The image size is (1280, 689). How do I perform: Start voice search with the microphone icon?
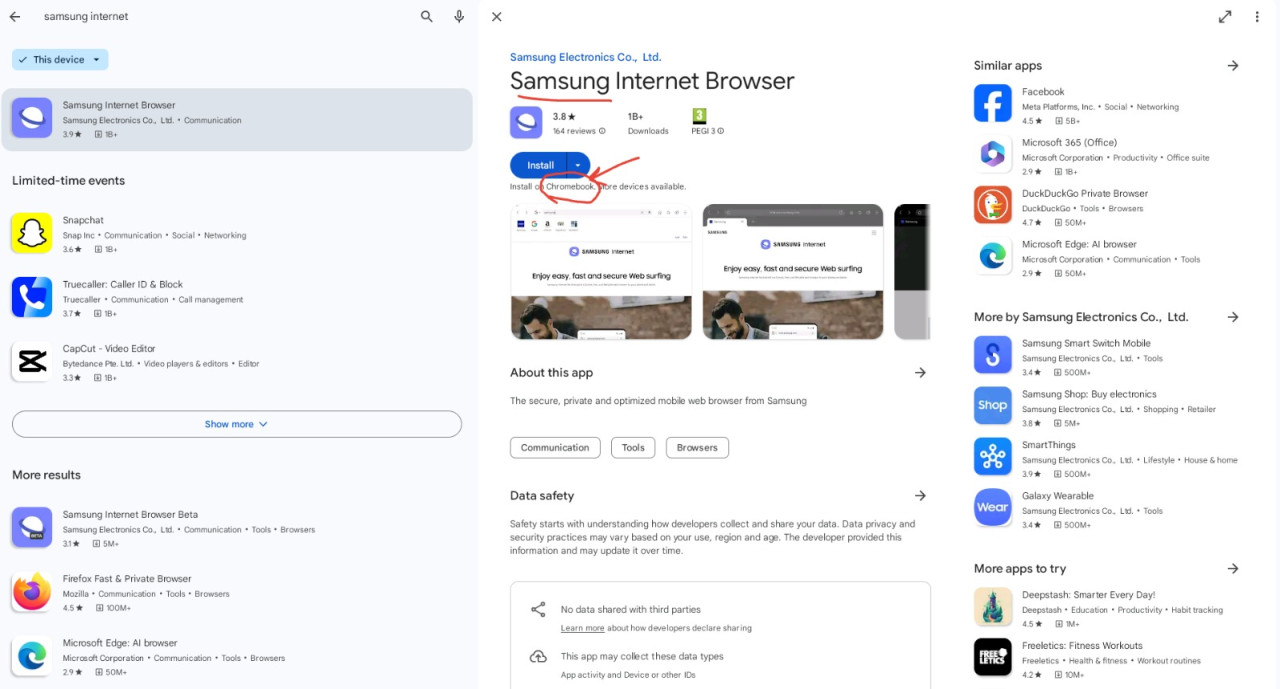(x=459, y=17)
